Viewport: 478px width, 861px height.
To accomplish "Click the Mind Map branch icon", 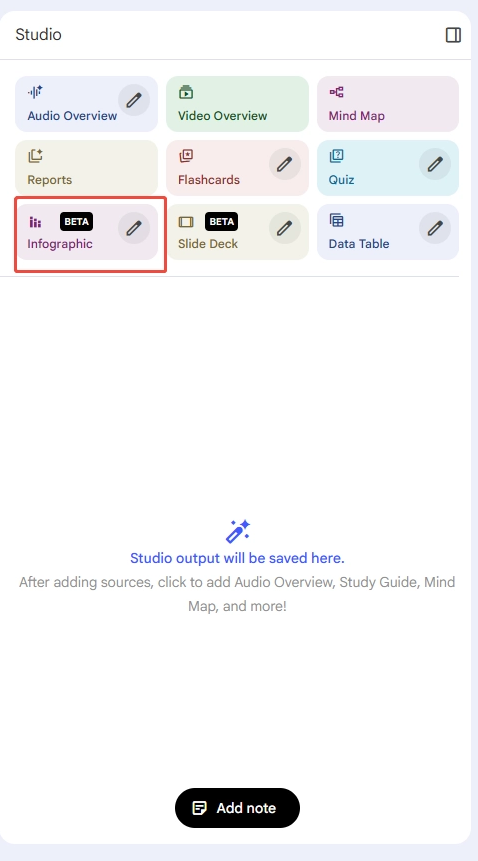I will tap(336, 92).
